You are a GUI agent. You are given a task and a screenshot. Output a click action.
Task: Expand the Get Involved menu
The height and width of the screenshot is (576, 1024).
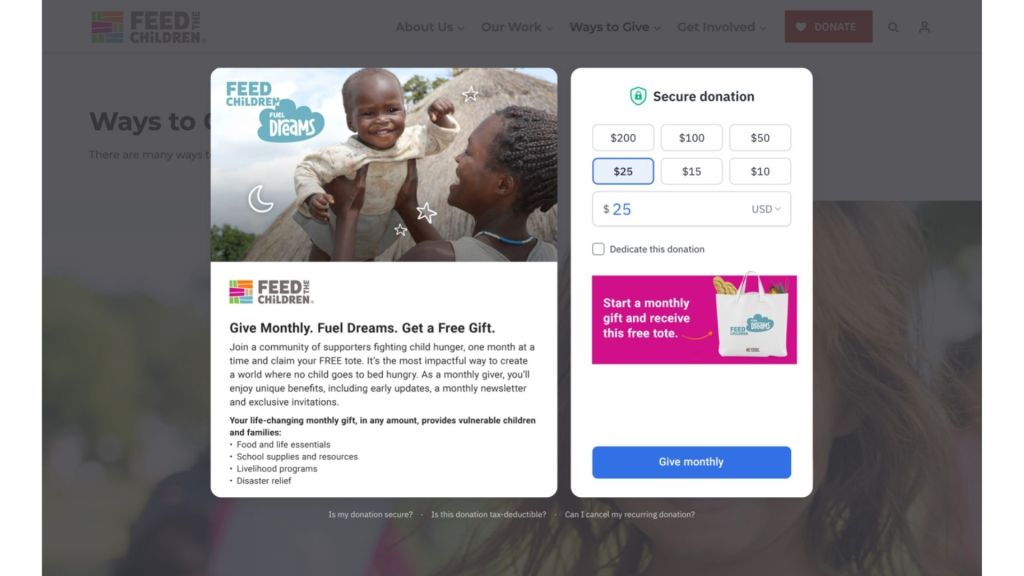point(721,27)
